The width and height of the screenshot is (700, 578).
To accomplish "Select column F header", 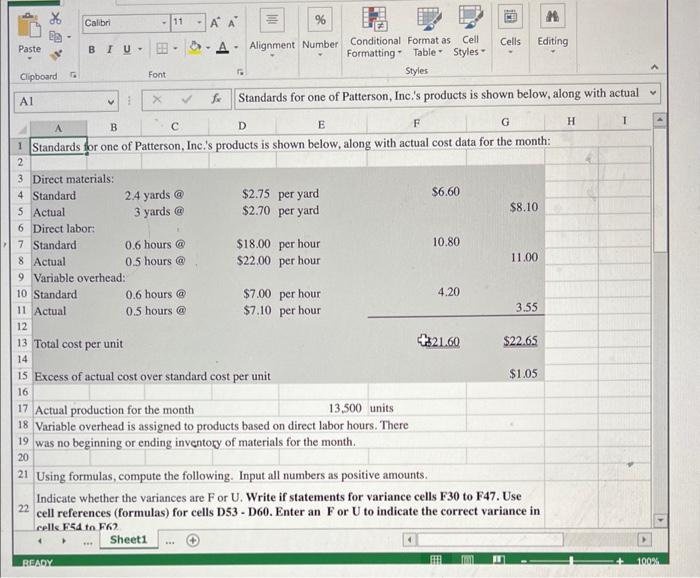I will tap(416, 124).
